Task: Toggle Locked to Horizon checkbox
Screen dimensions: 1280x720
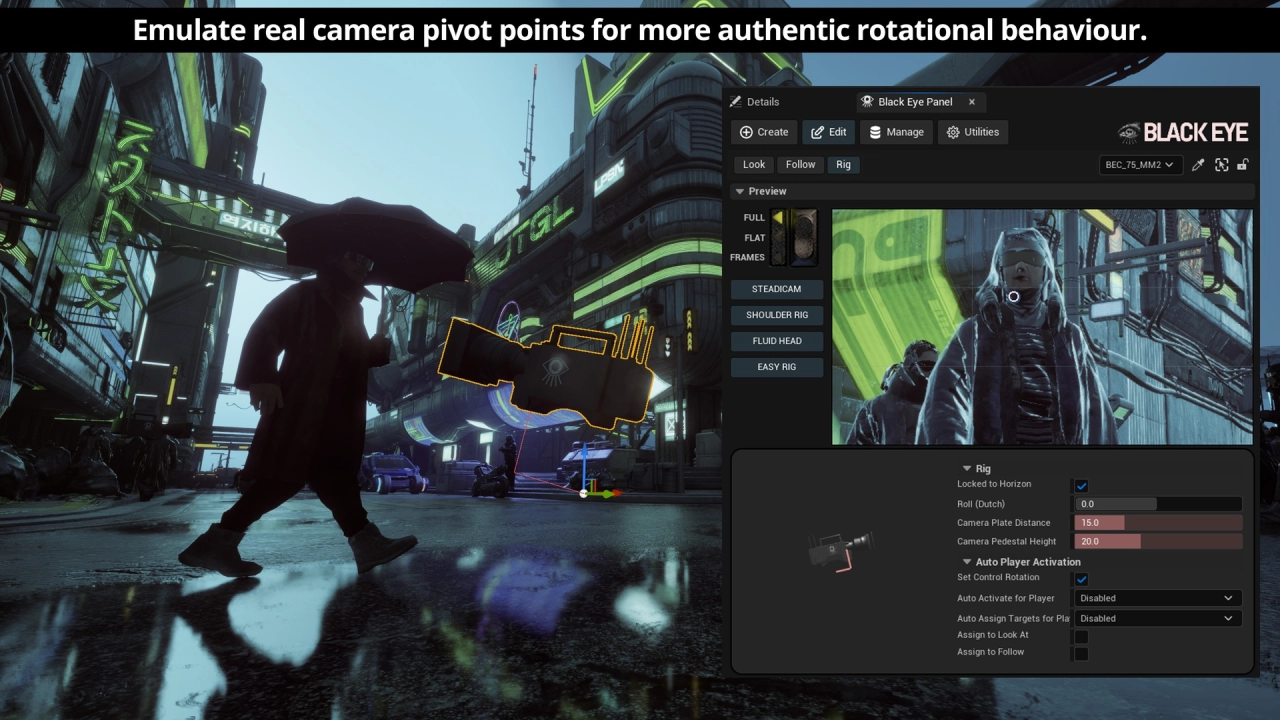Action: pos(1081,485)
